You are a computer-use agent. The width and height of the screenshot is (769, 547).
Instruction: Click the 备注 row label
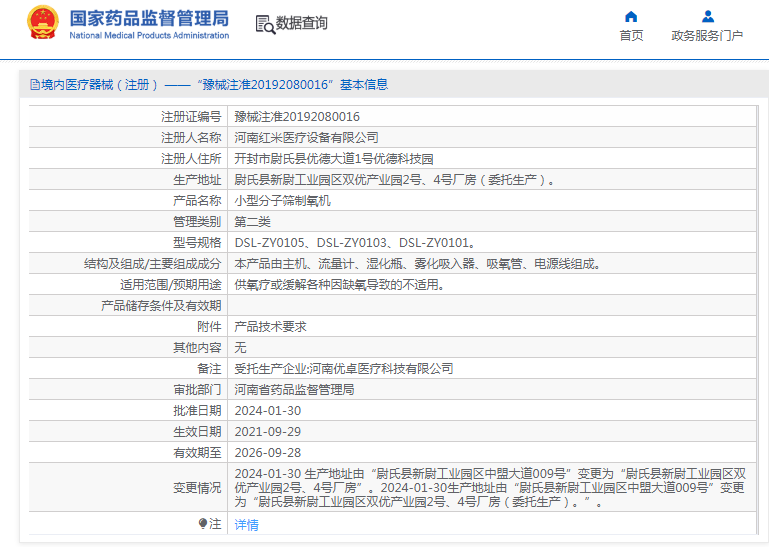coord(209,369)
